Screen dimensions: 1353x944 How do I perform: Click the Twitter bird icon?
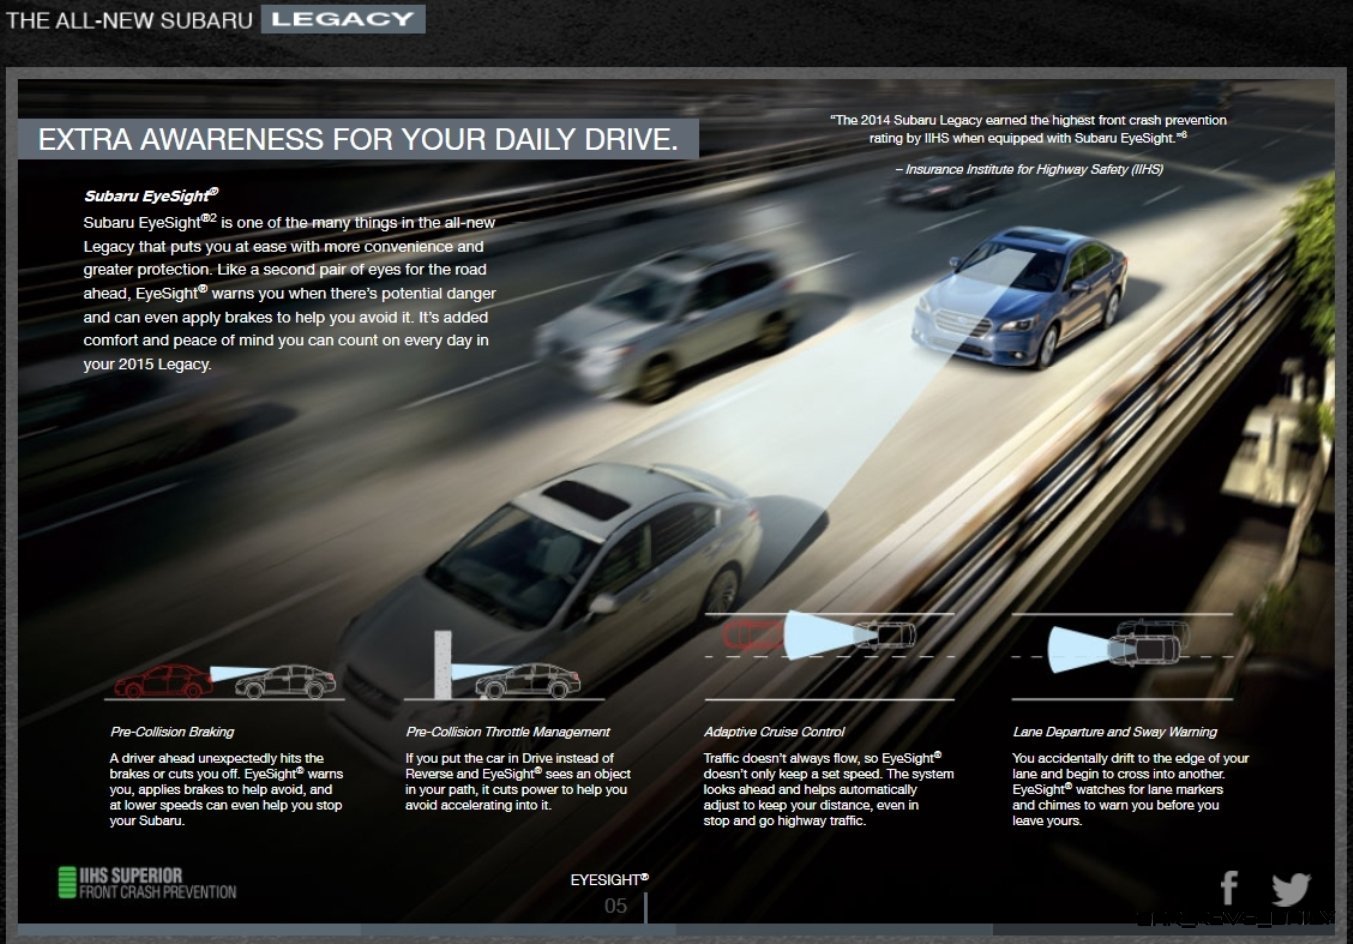coord(1290,889)
